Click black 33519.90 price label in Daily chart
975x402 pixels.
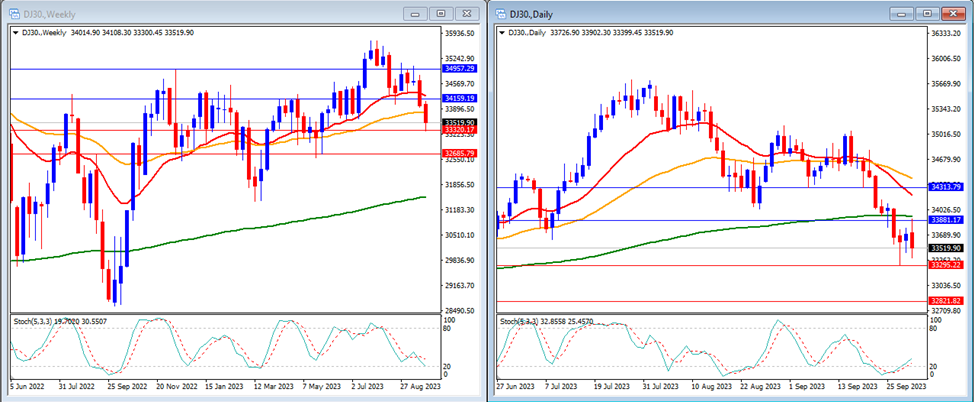945,248
